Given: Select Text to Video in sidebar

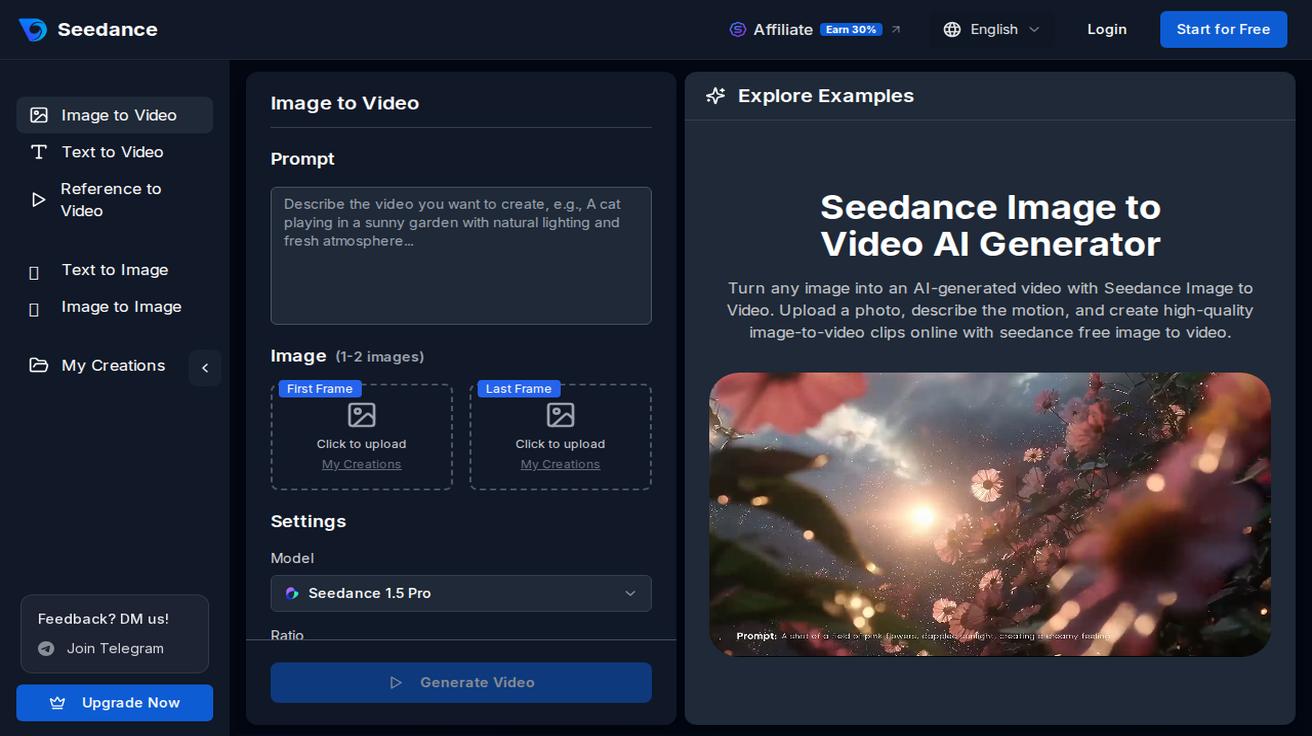Looking at the screenshot, I should 115,152.
